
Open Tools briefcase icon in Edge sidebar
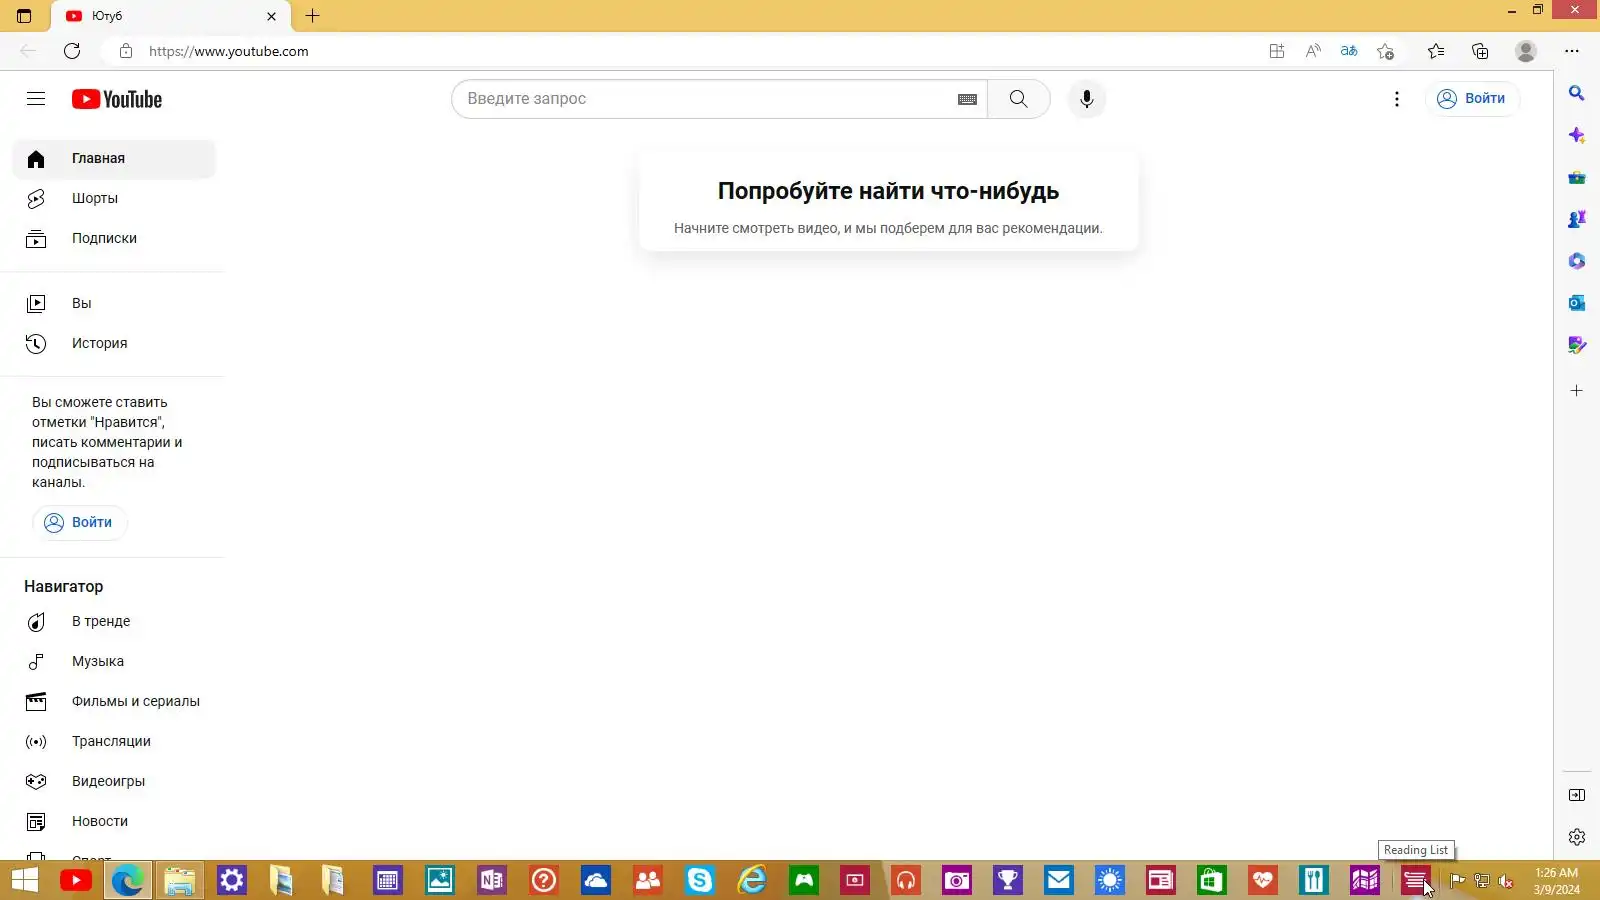[x=1577, y=177]
